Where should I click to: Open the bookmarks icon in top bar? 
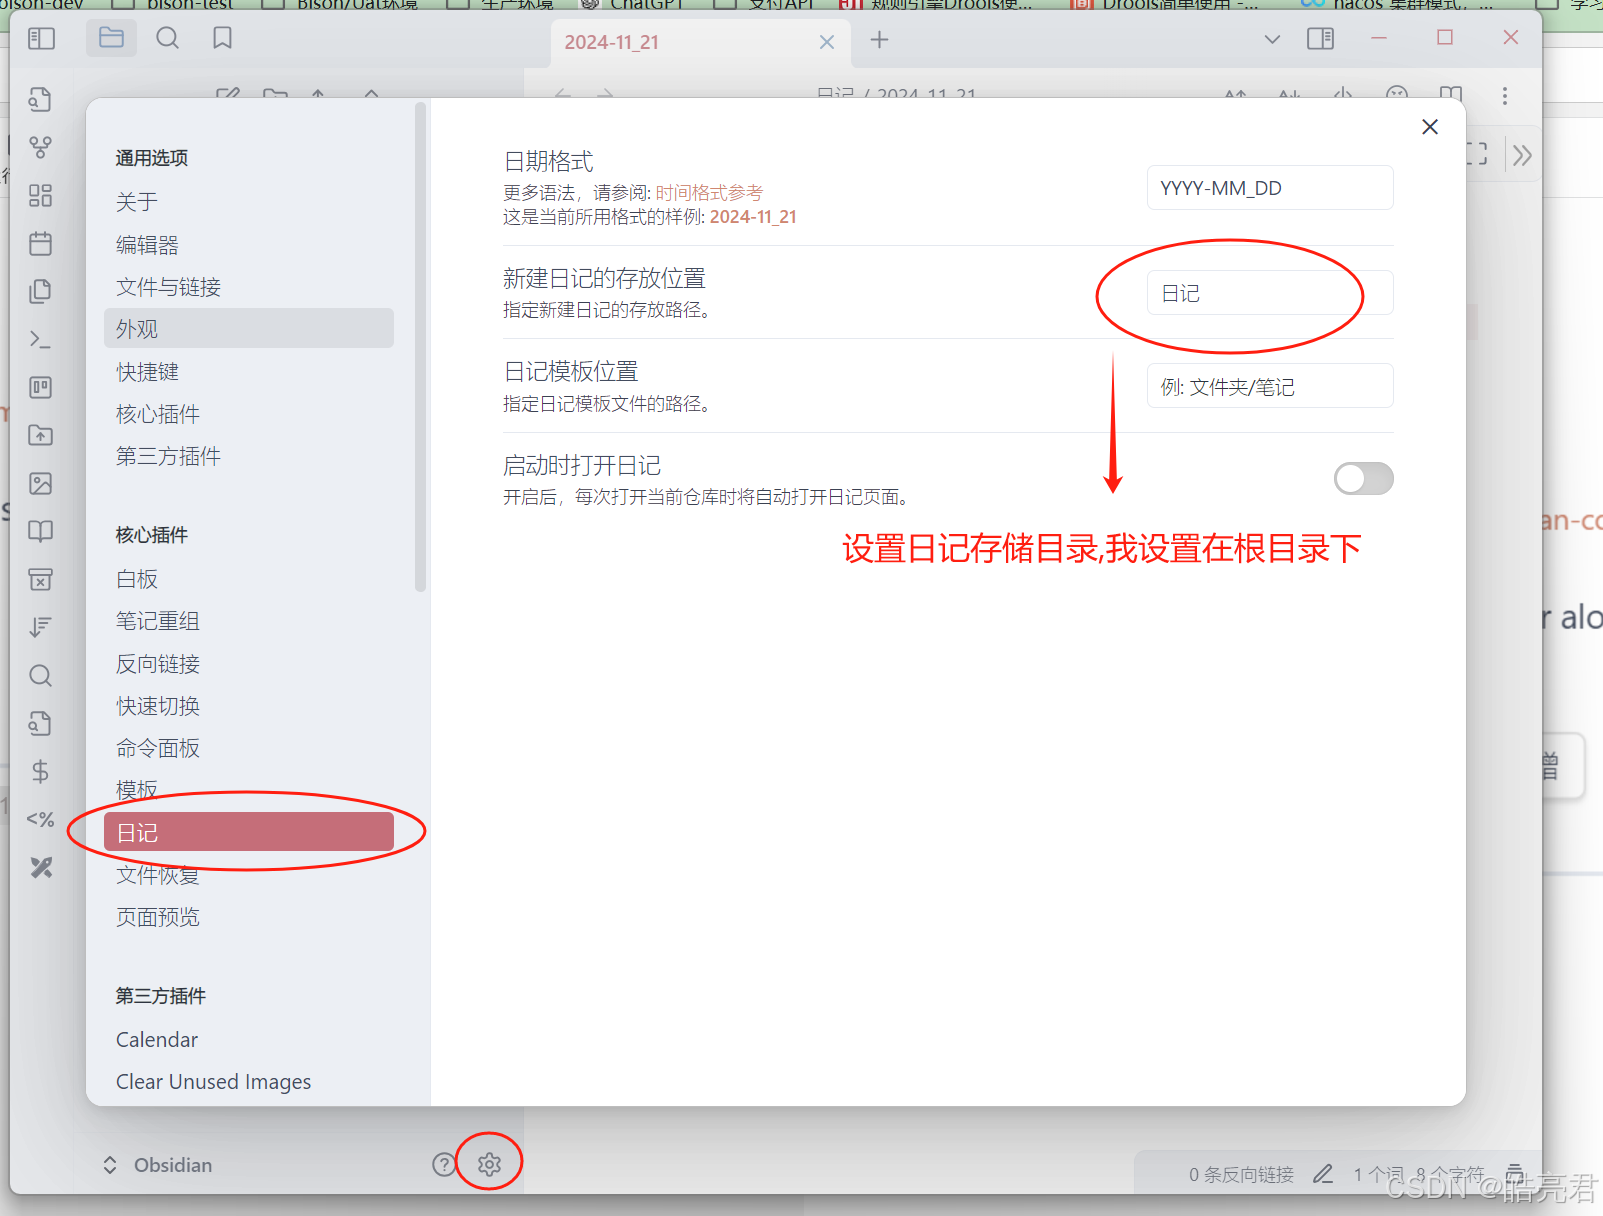[223, 39]
